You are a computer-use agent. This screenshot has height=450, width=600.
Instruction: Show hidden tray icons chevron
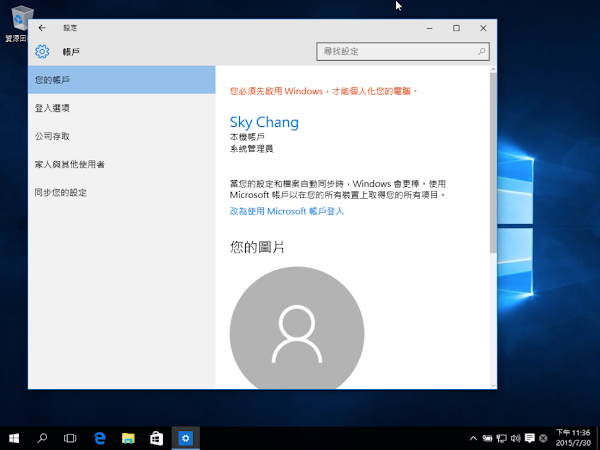(x=473, y=438)
